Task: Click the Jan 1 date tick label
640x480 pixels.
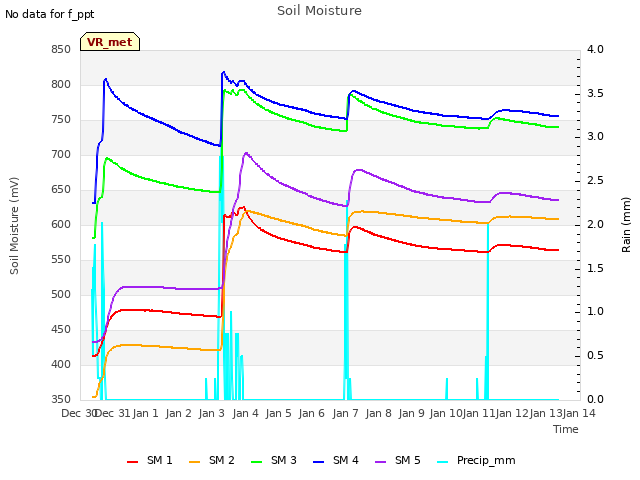Action: coord(145,413)
